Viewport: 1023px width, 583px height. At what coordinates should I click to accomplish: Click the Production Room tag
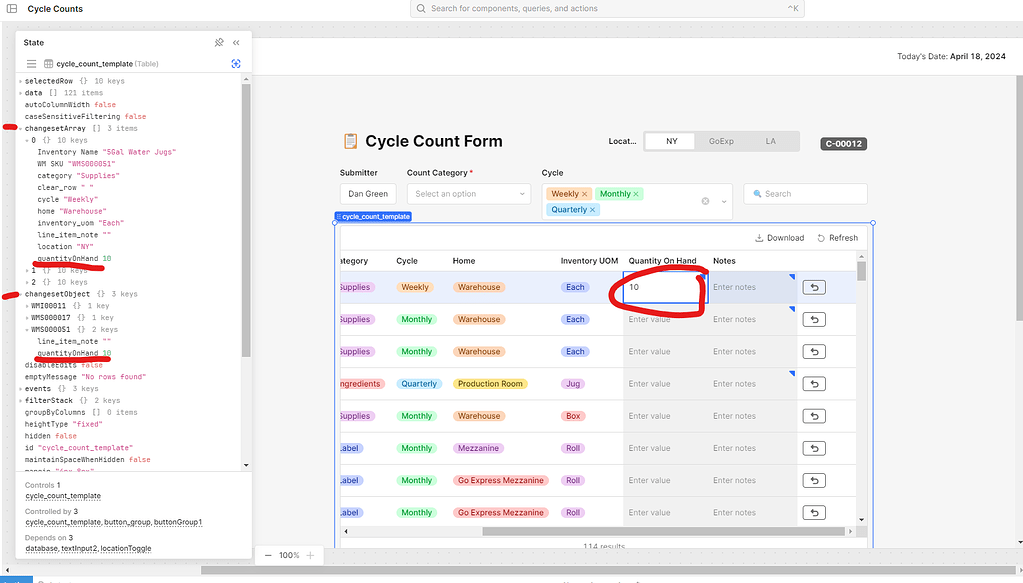coord(490,384)
